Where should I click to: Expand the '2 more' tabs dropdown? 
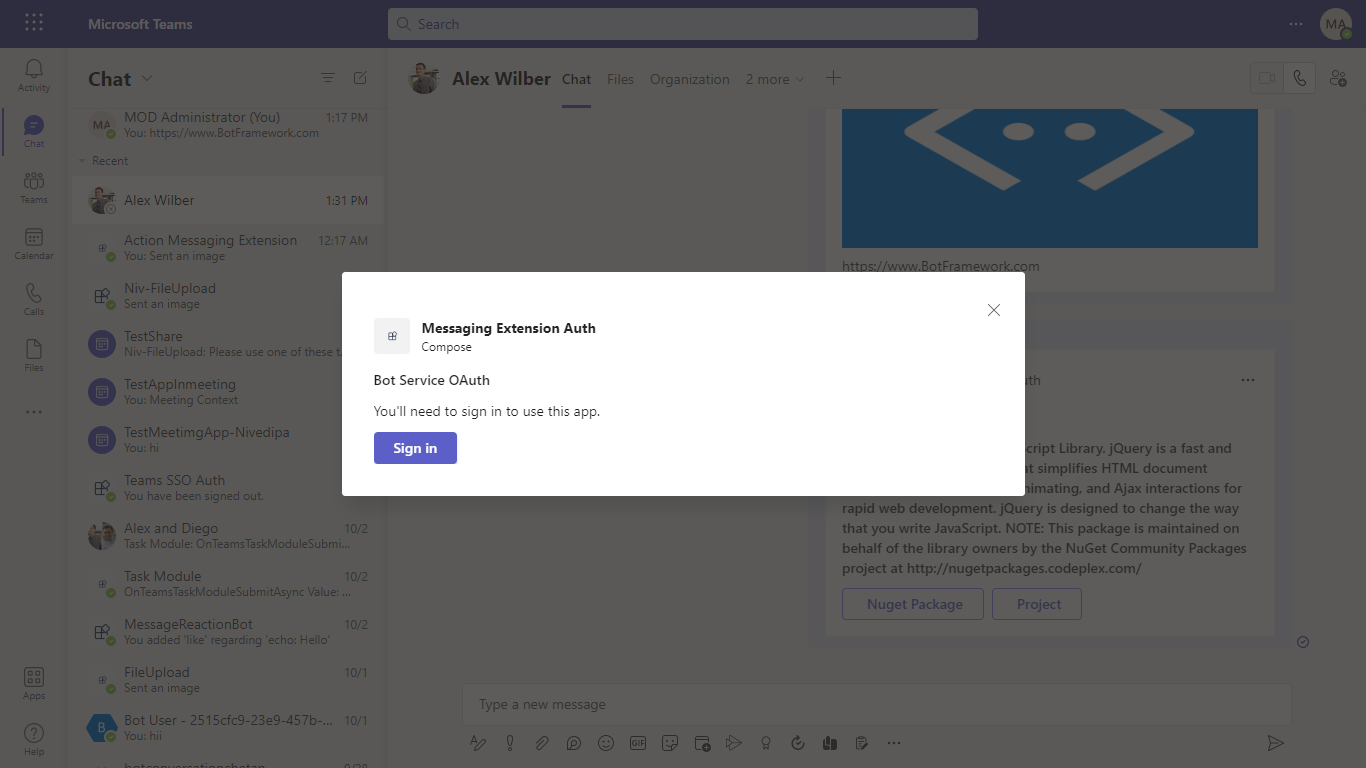coord(774,79)
